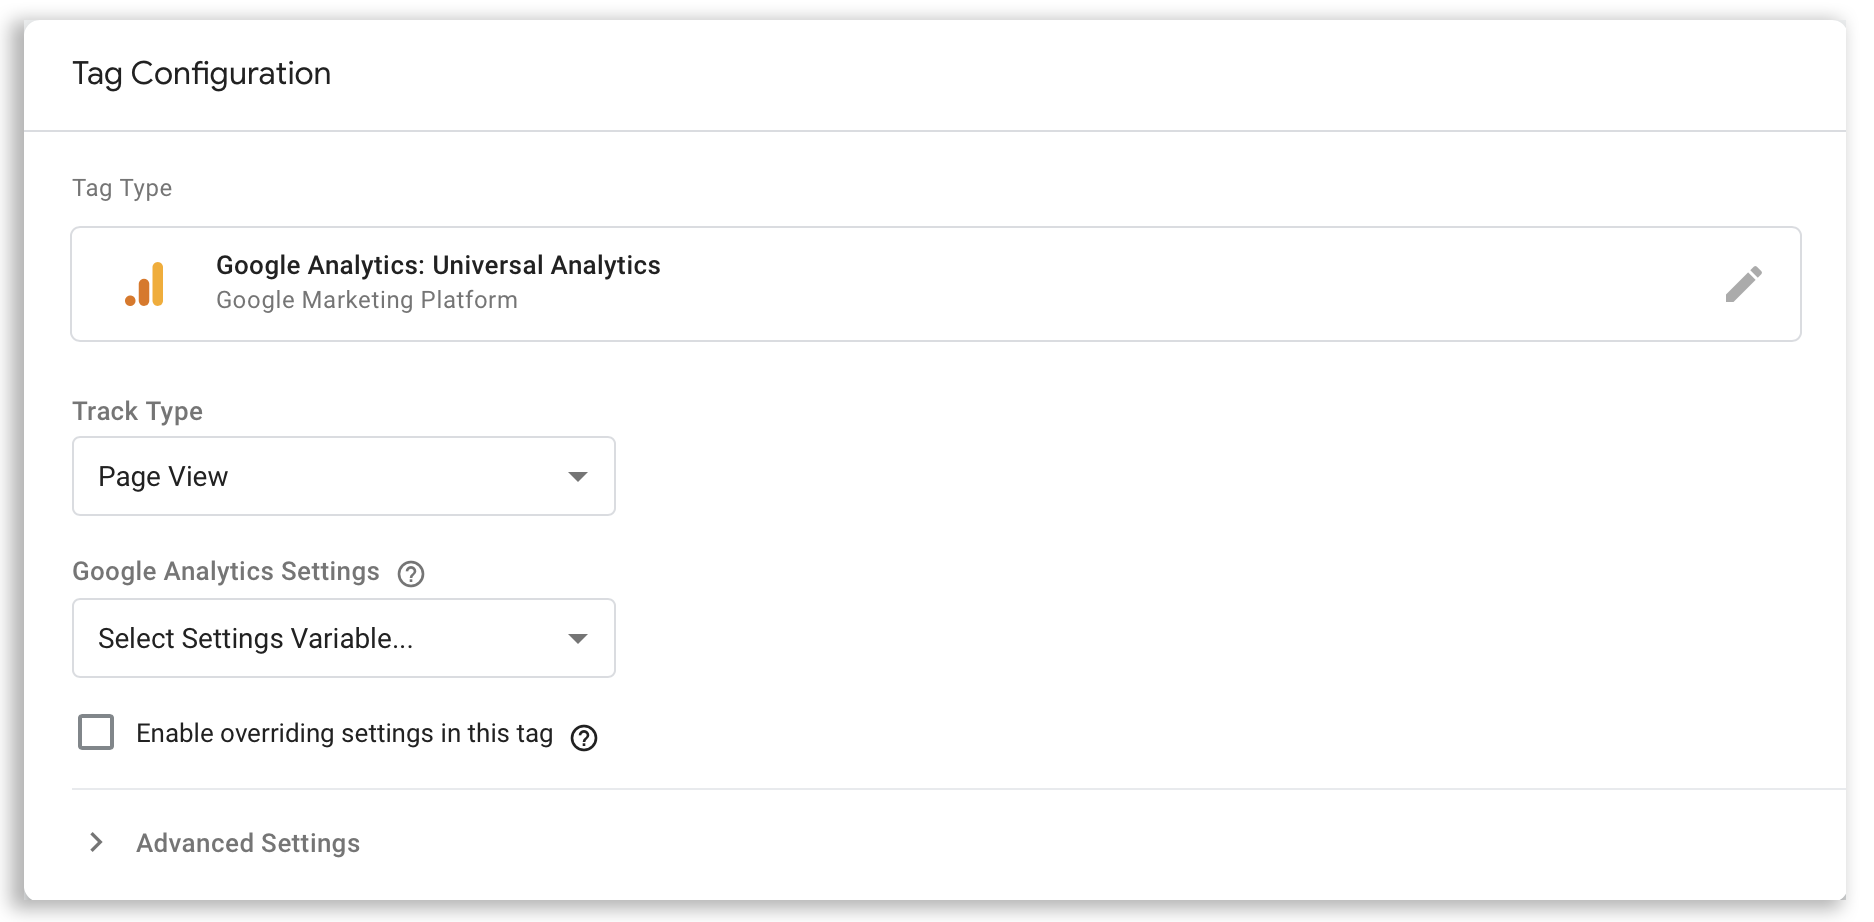Open help icon beside Google Analytics Settings
Viewport: 1874px width, 922px height.
coord(411,573)
